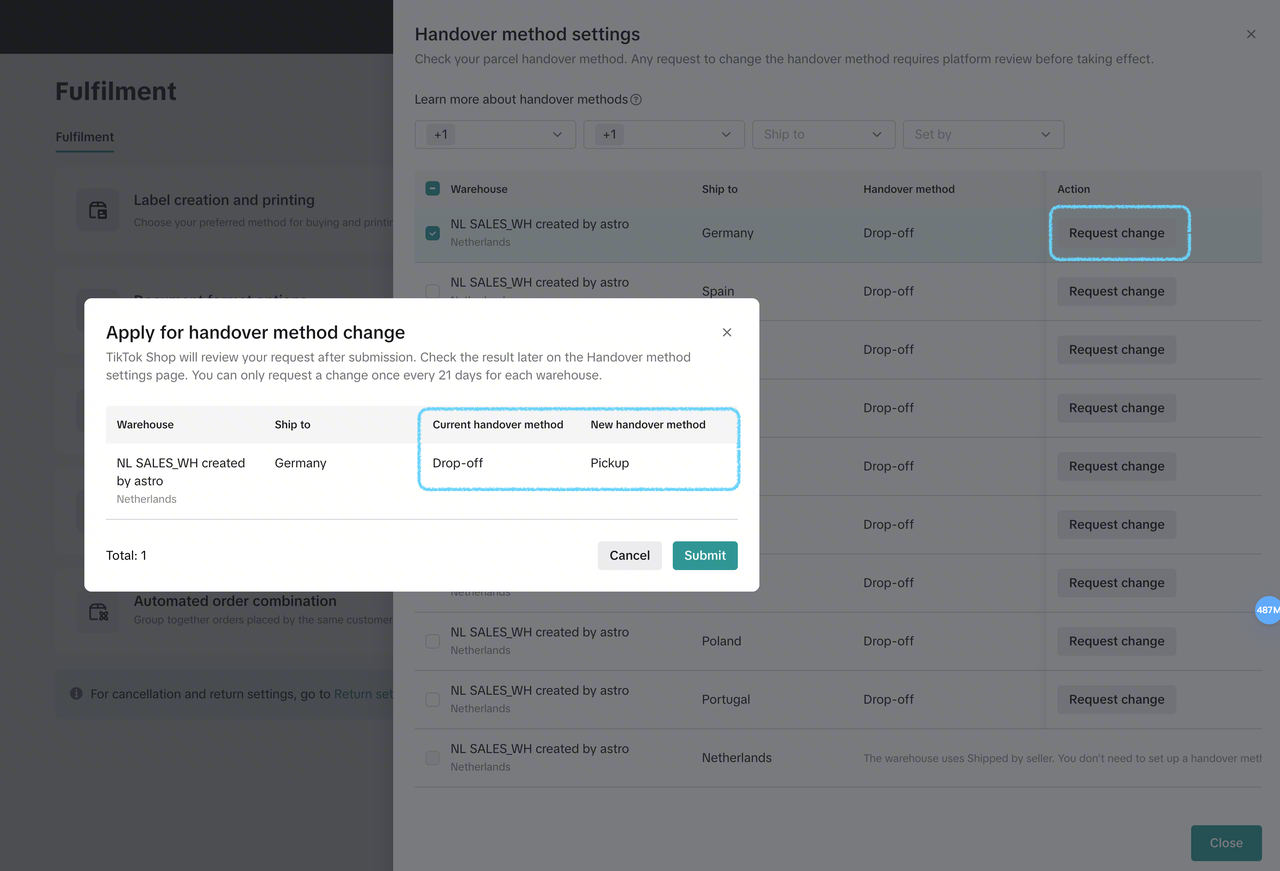Check the Poland warehouse row checkbox
The image size is (1280, 871).
[x=433, y=641]
